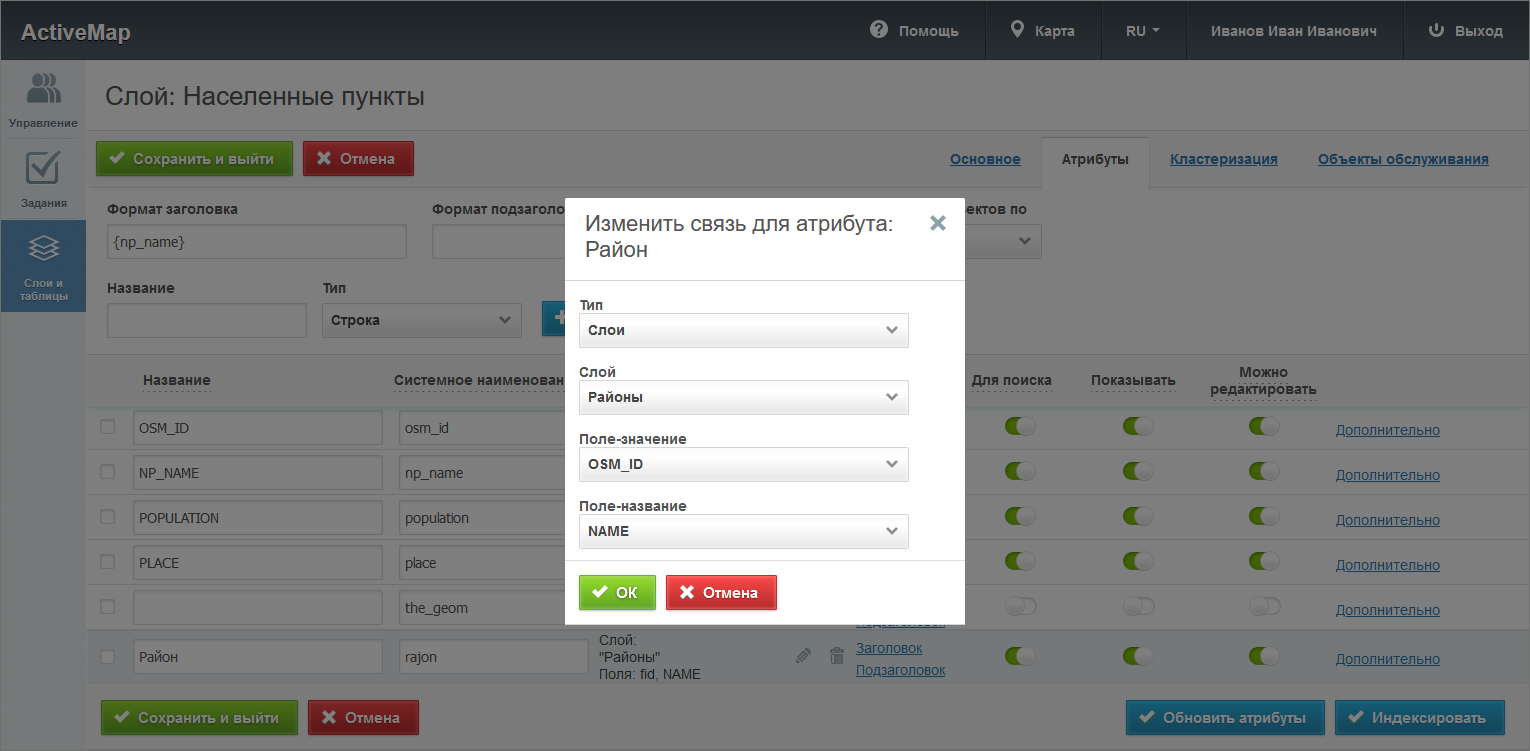Open the Карта map view

(x=1043, y=31)
